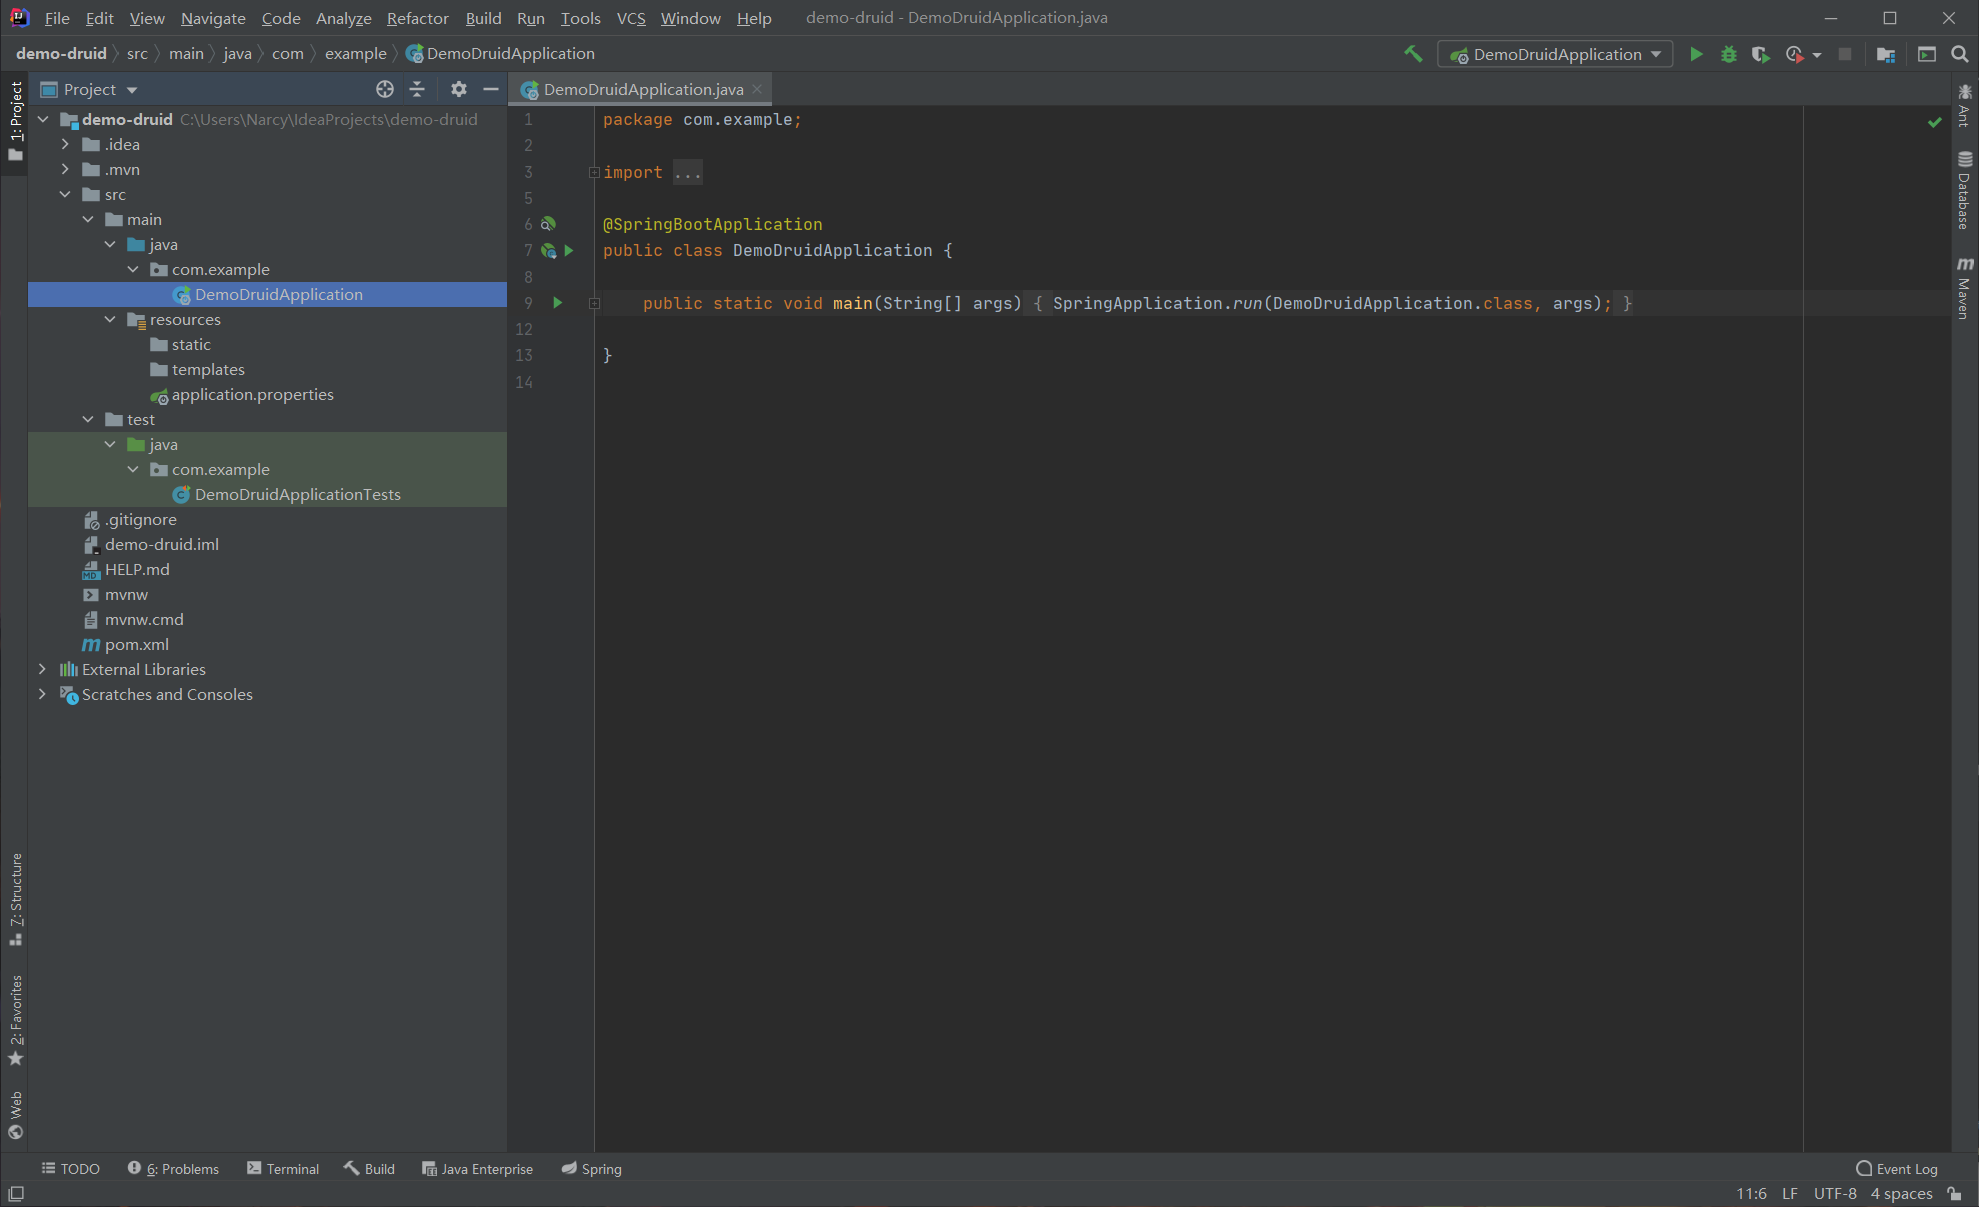Toggle tool window bars in the bottom-left corner

tap(15, 1193)
